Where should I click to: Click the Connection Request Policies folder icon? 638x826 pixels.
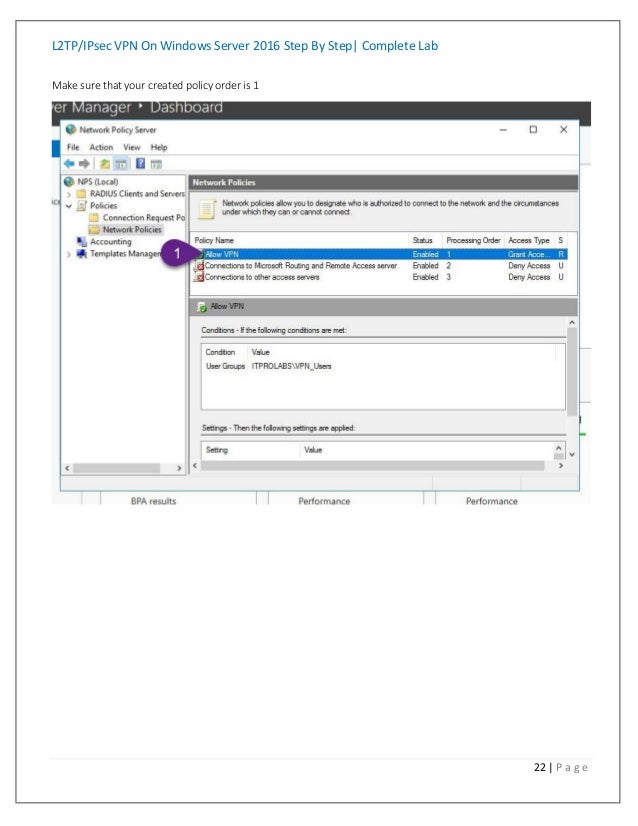coord(94,218)
